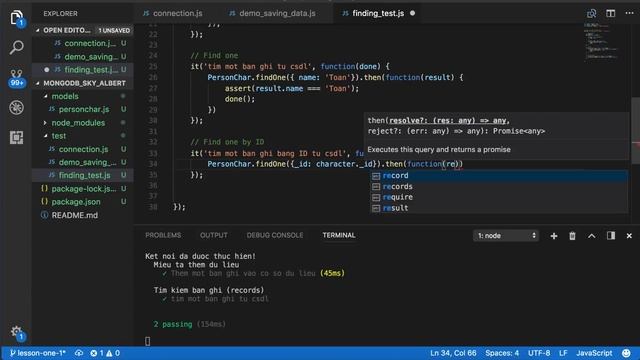
Task: Select 'record' suggestion in autocomplete
Action: (499, 176)
